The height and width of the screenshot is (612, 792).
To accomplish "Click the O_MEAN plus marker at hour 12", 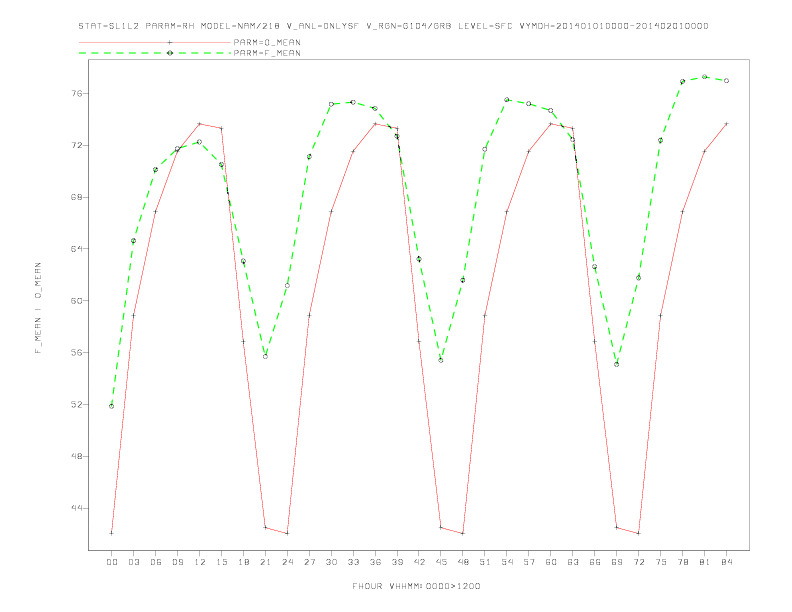I will 200,124.
